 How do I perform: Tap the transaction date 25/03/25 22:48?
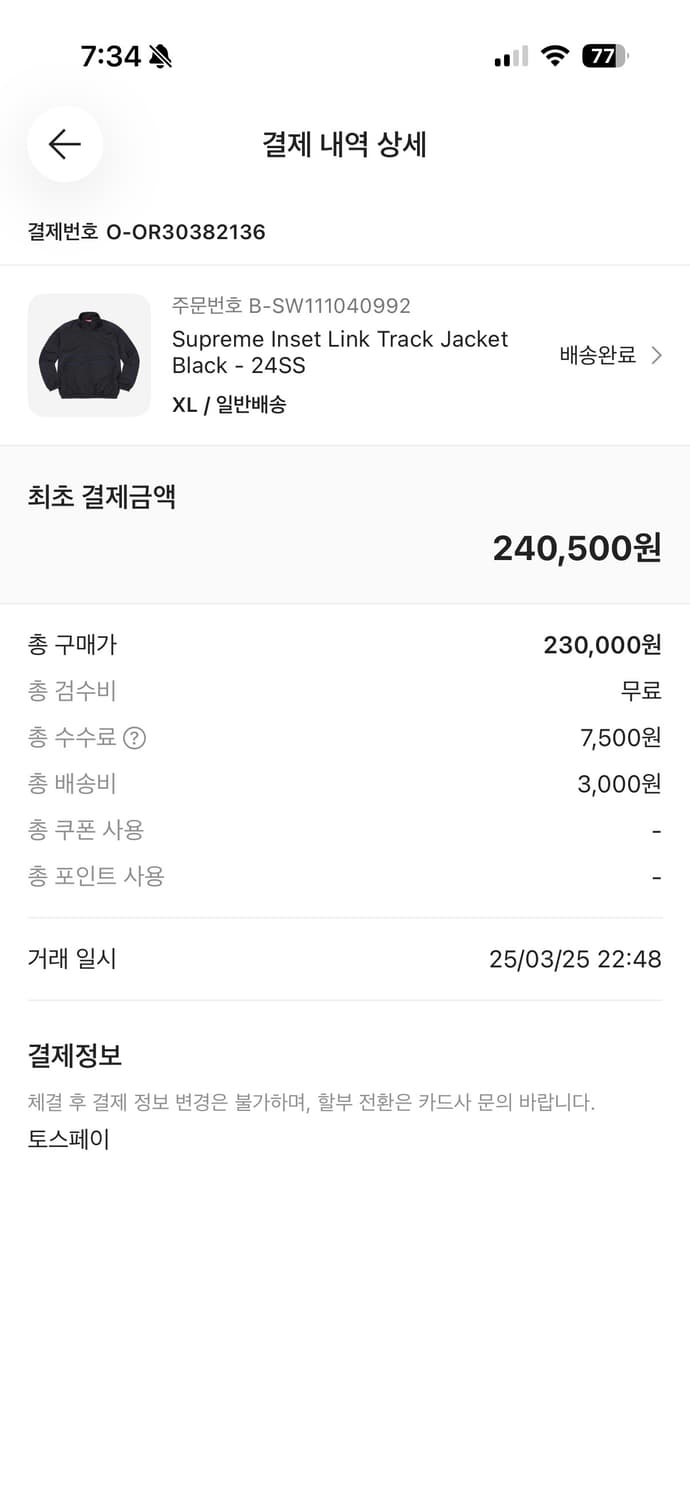[574, 958]
